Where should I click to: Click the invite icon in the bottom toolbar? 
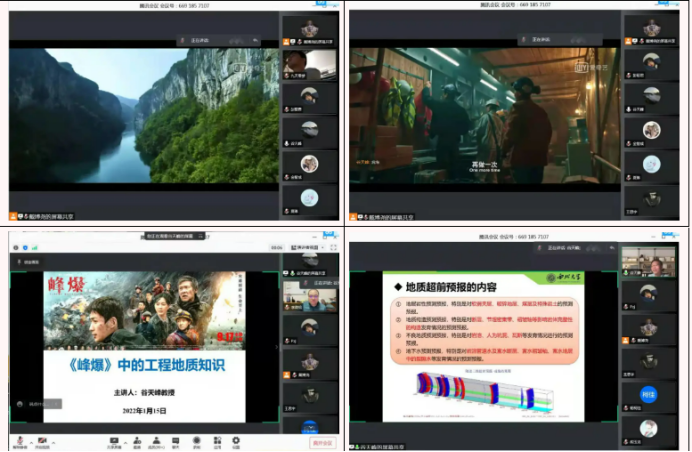pos(137,442)
